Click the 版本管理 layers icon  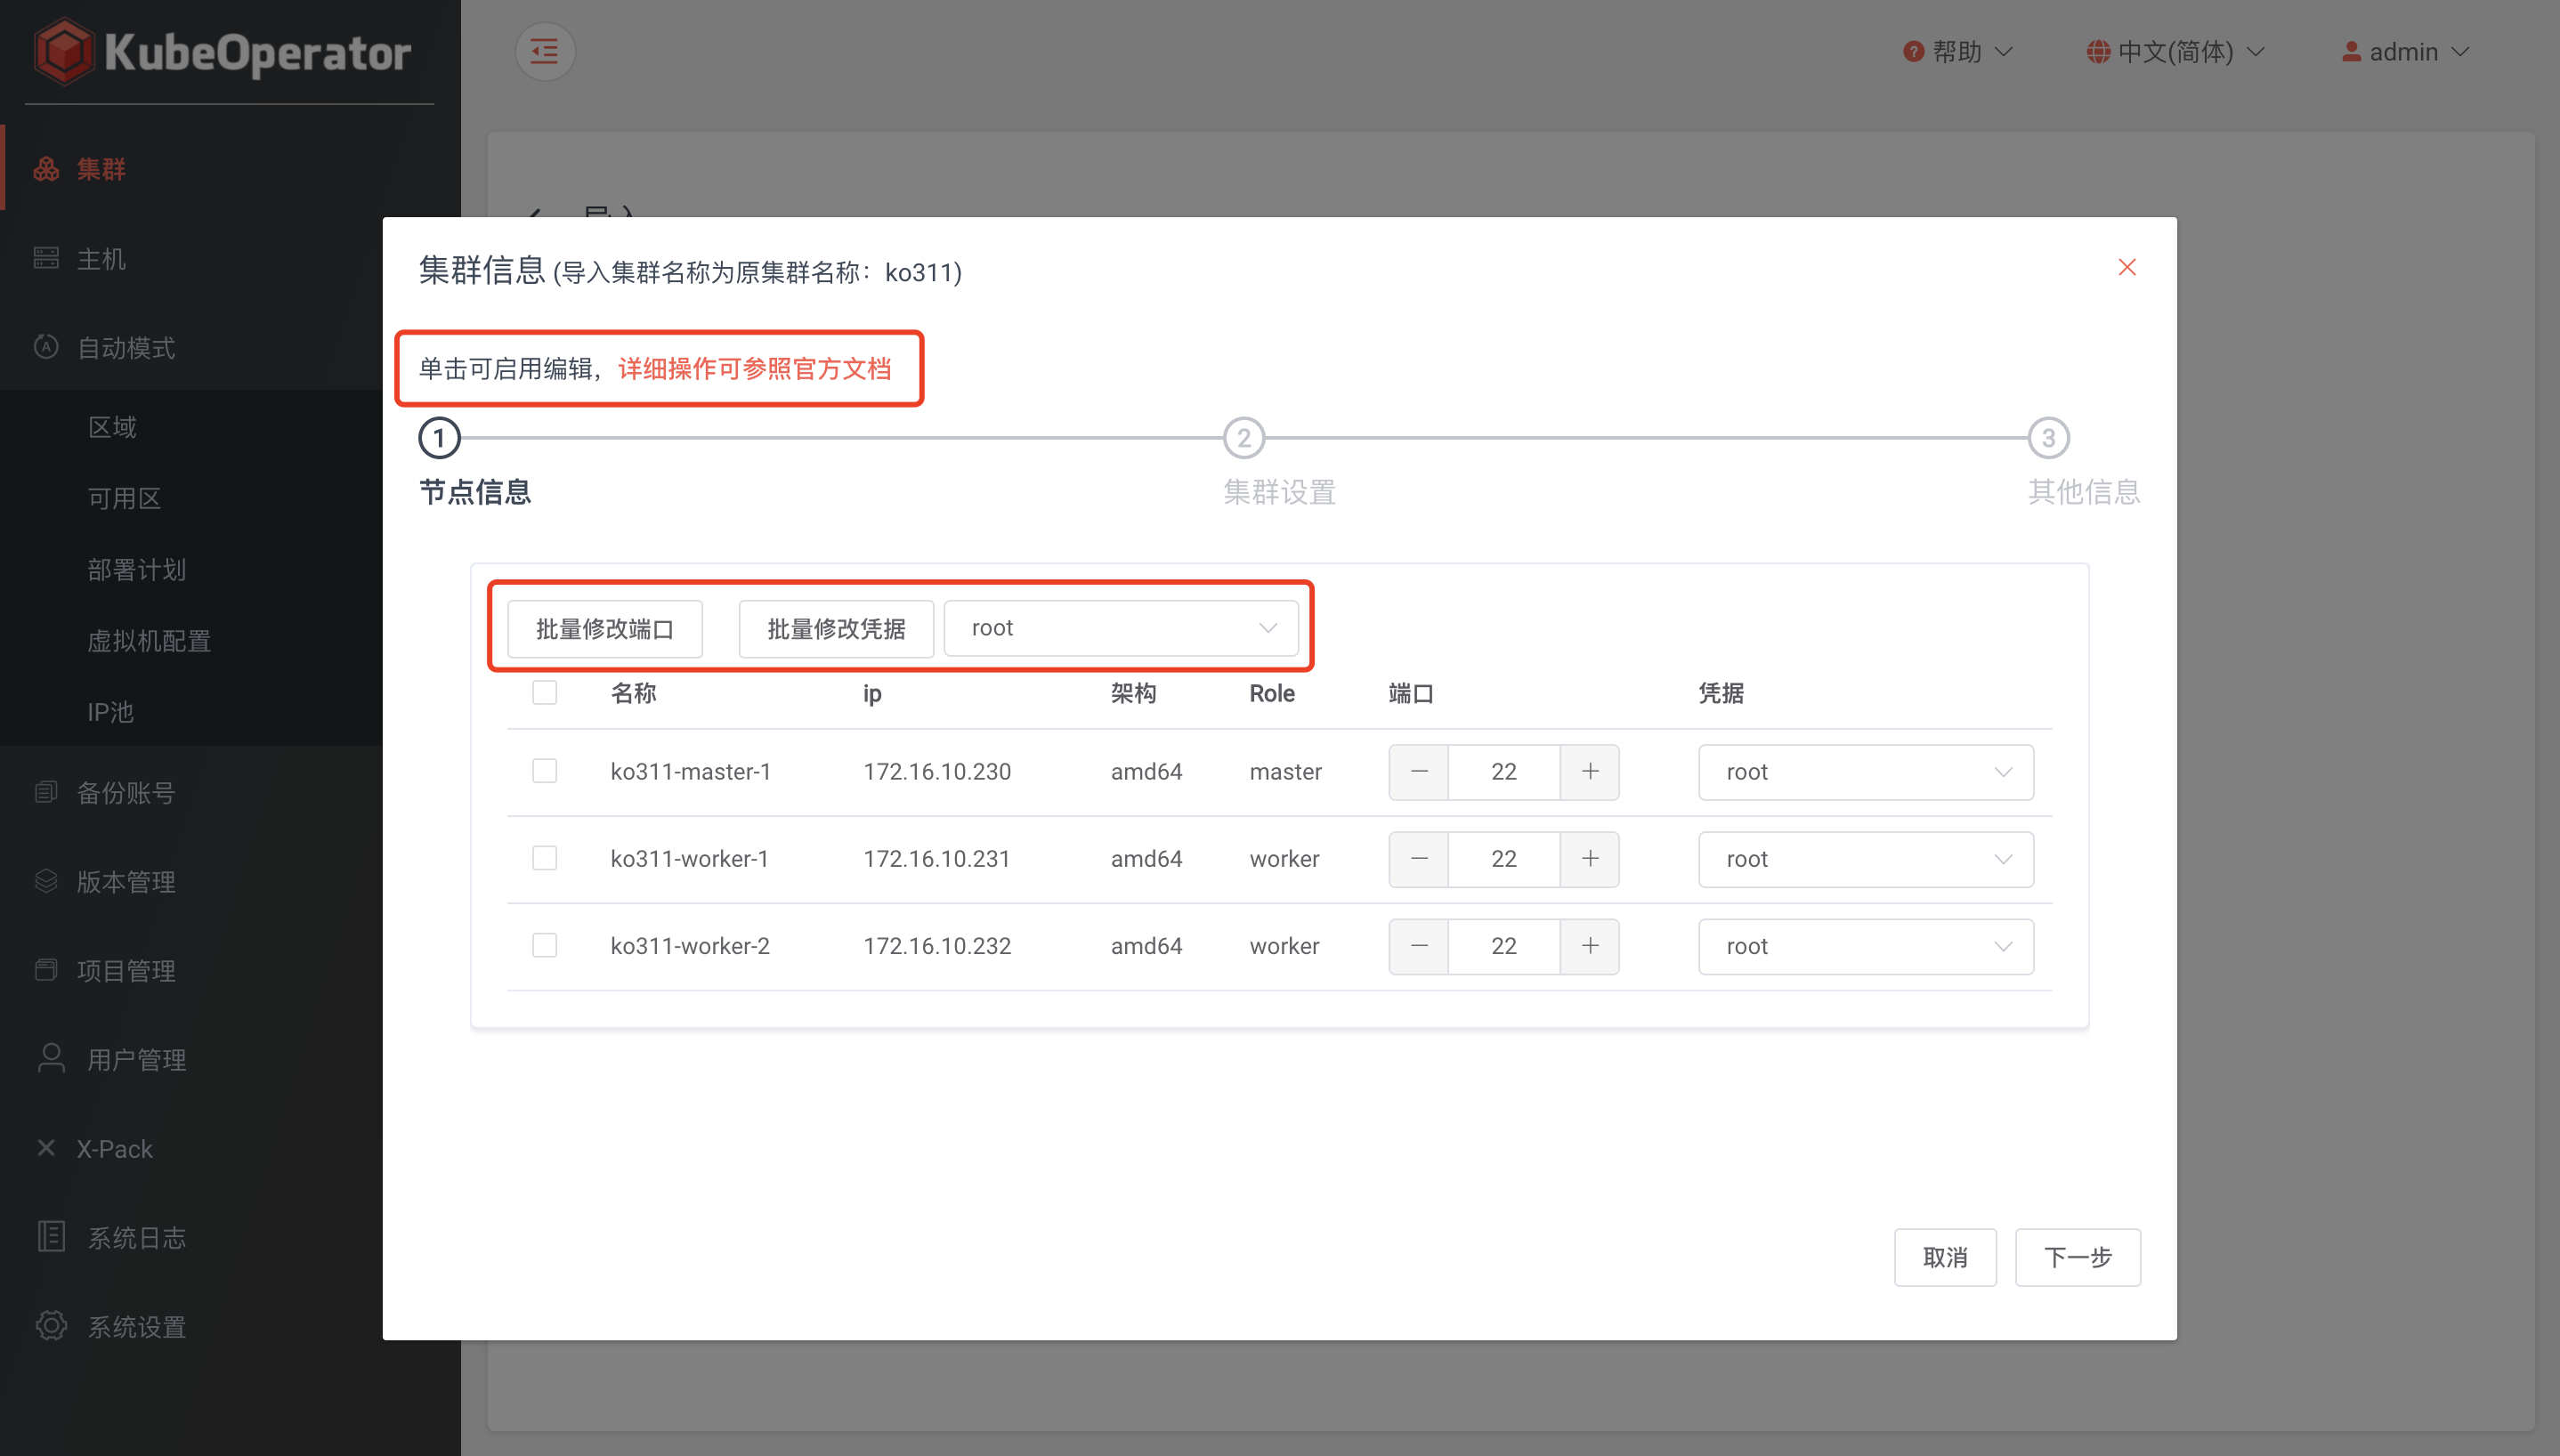tap(46, 881)
